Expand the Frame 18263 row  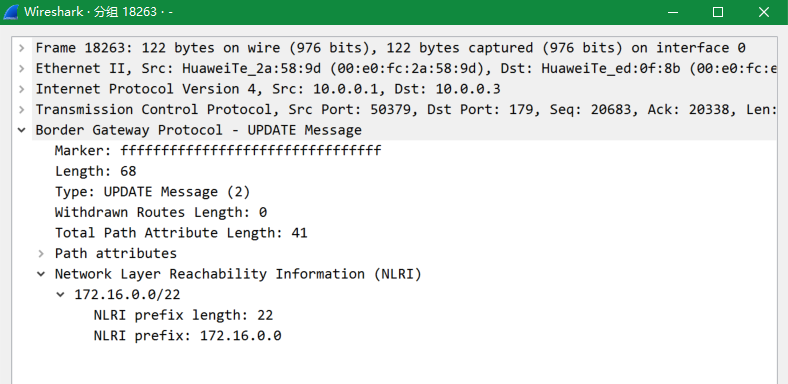[x=21, y=48]
